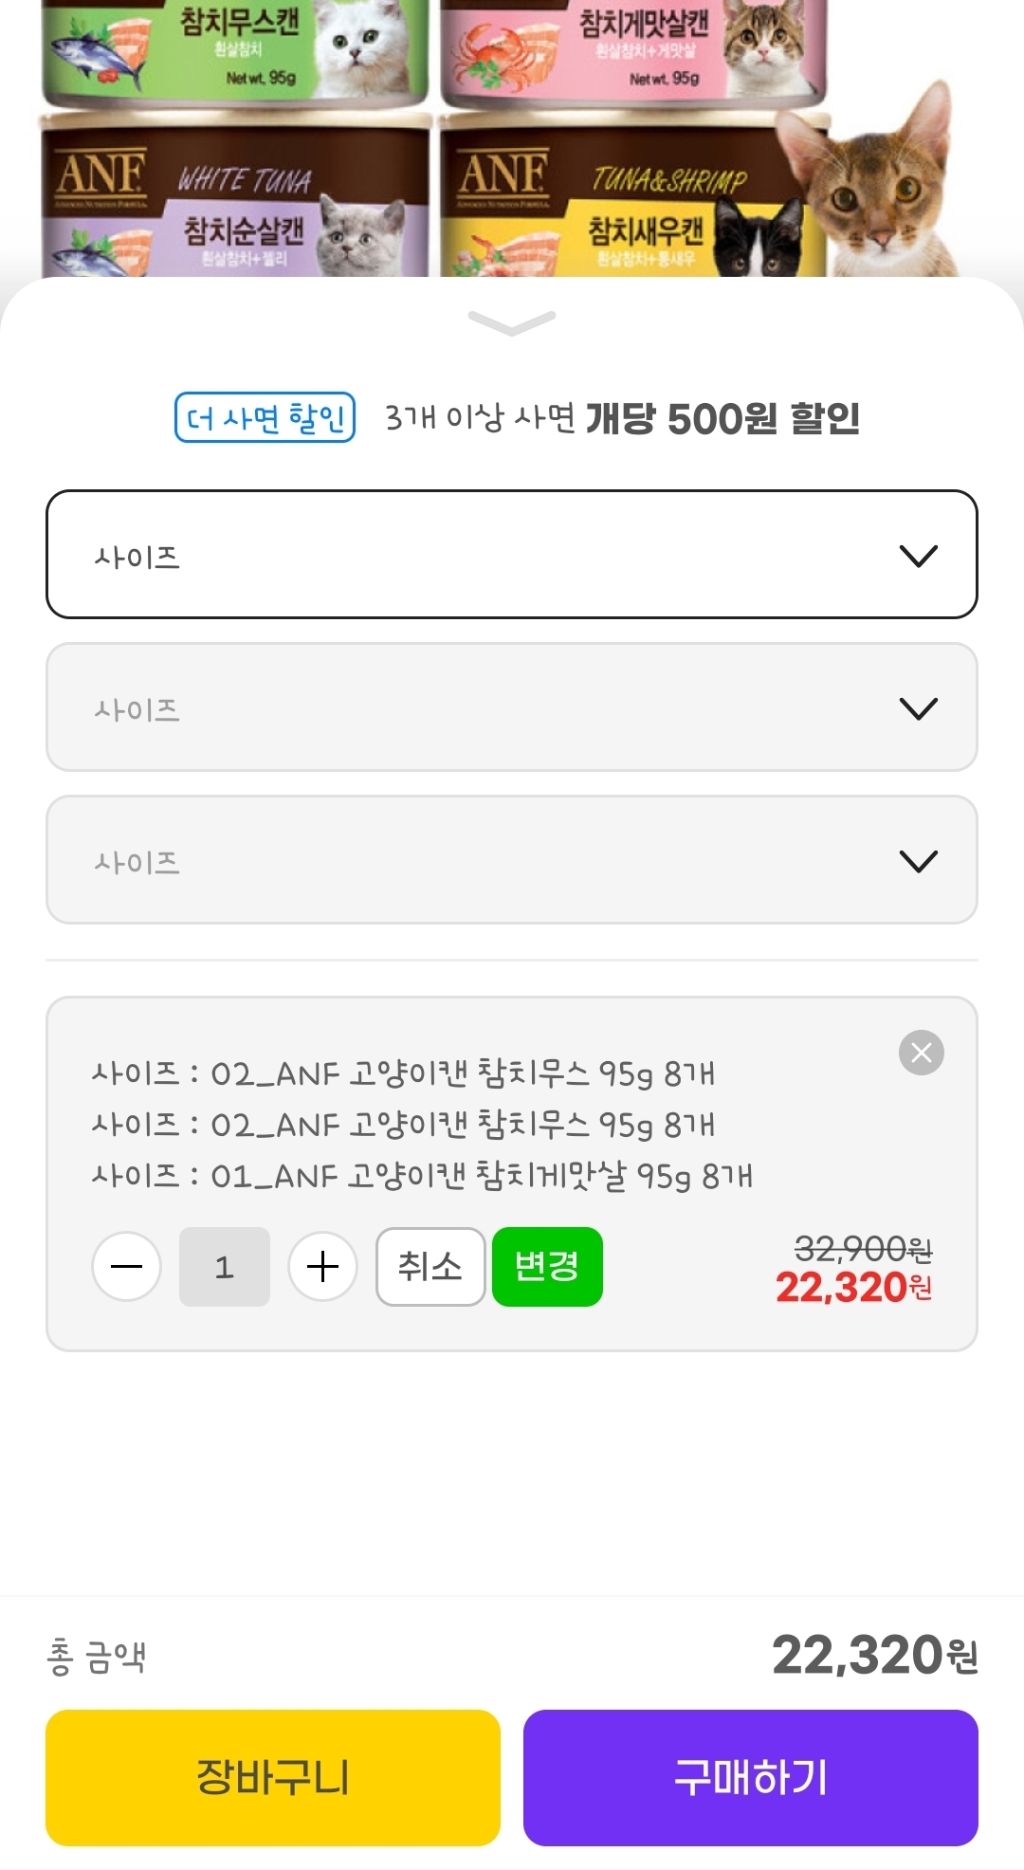Viewport: 1024px width, 1870px height.
Task: Increase quantity with the plus button
Action: tap(322, 1267)
